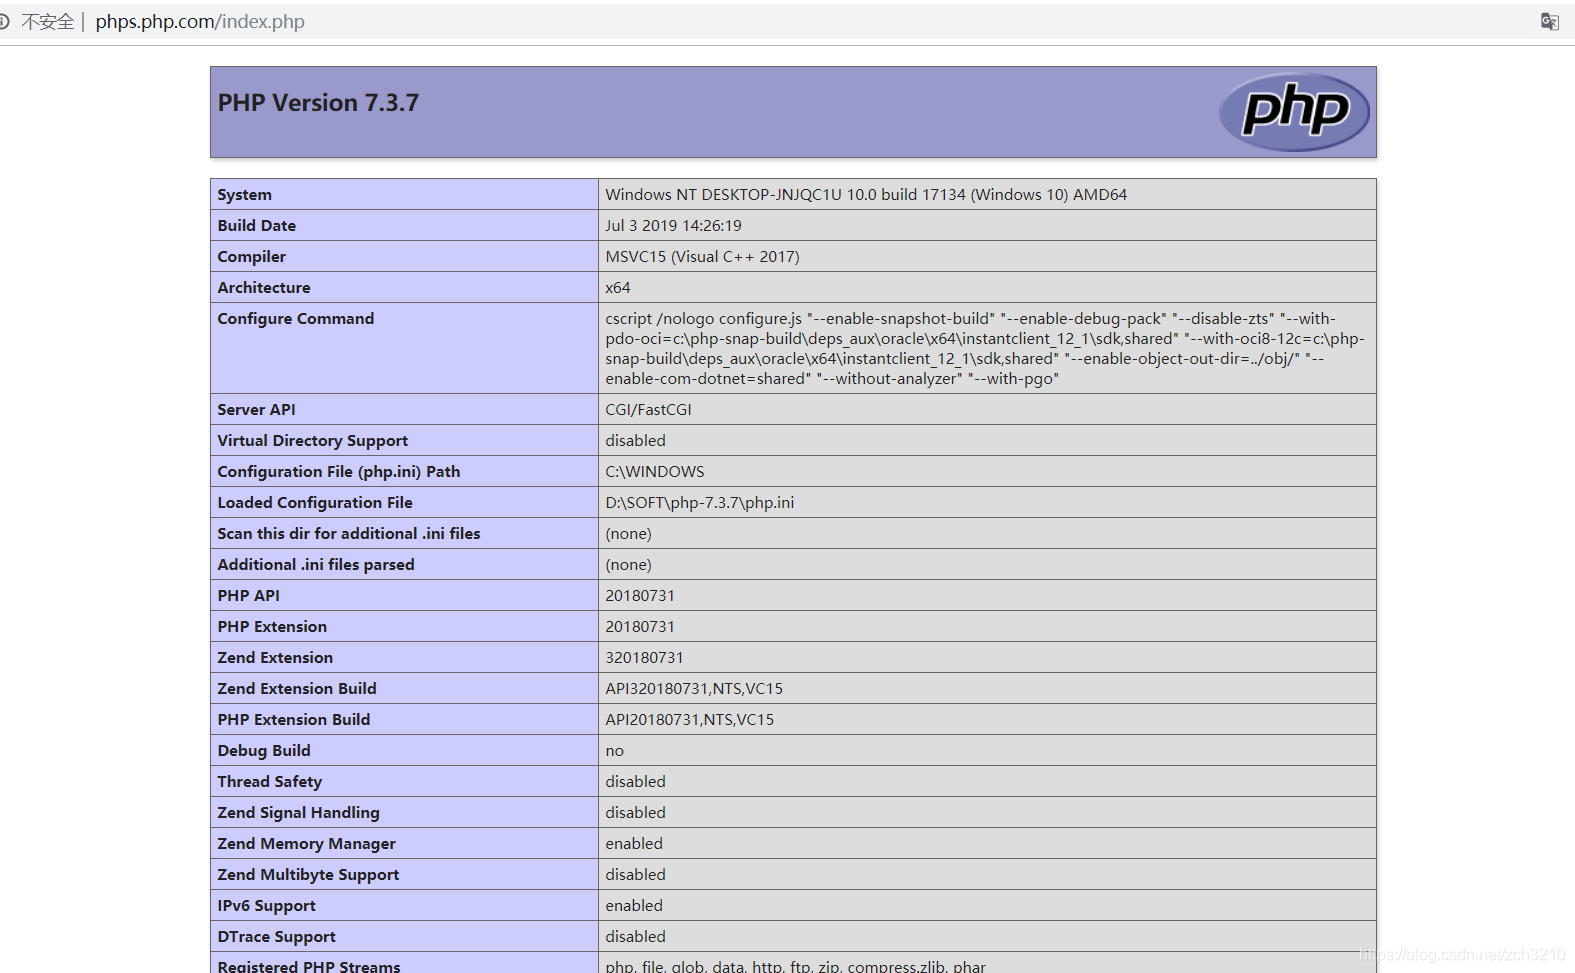Screen dimensions: 1575x973
Task: Click the 'MSVC15 (Visual C++ 2017)' value
Action: point(702,256)
